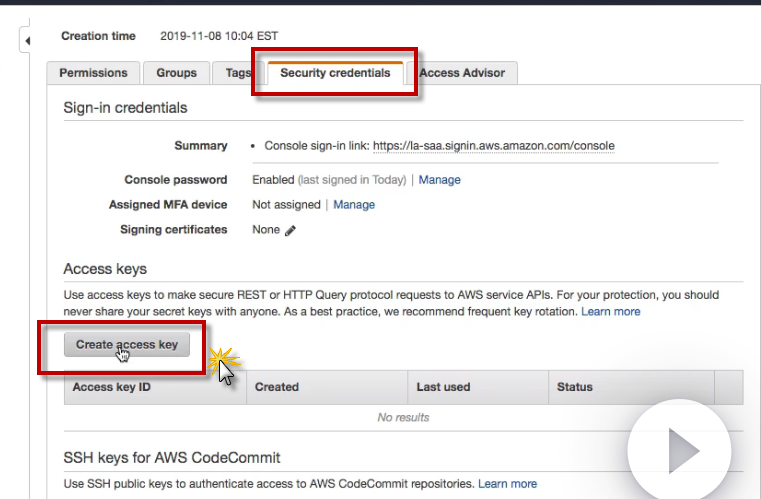The image size is (761, 499).
Task: Sort by the Created column header
Action: click(277, 387)
